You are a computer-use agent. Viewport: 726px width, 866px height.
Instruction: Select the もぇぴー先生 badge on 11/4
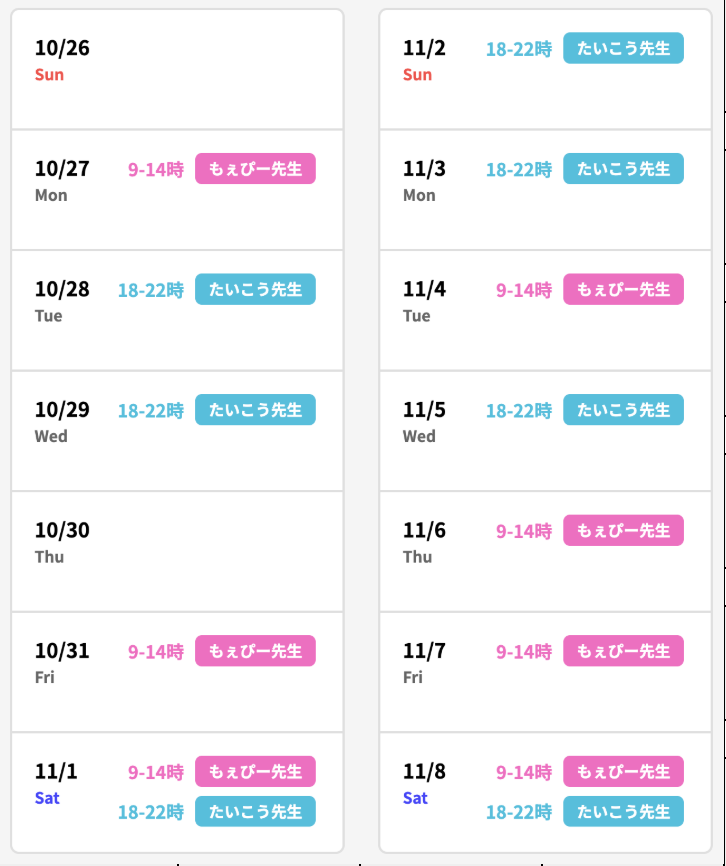623,289
